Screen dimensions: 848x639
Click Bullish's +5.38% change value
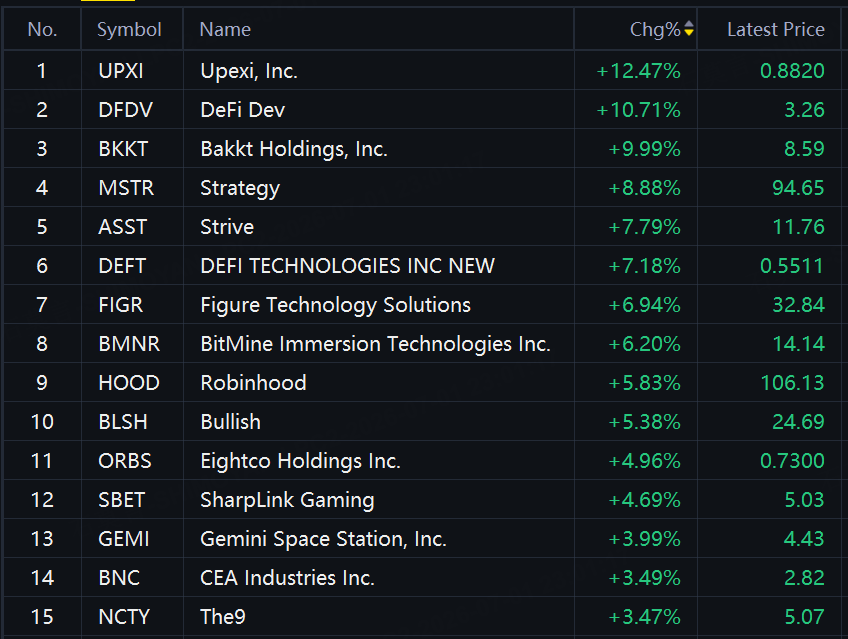(644, 422)
